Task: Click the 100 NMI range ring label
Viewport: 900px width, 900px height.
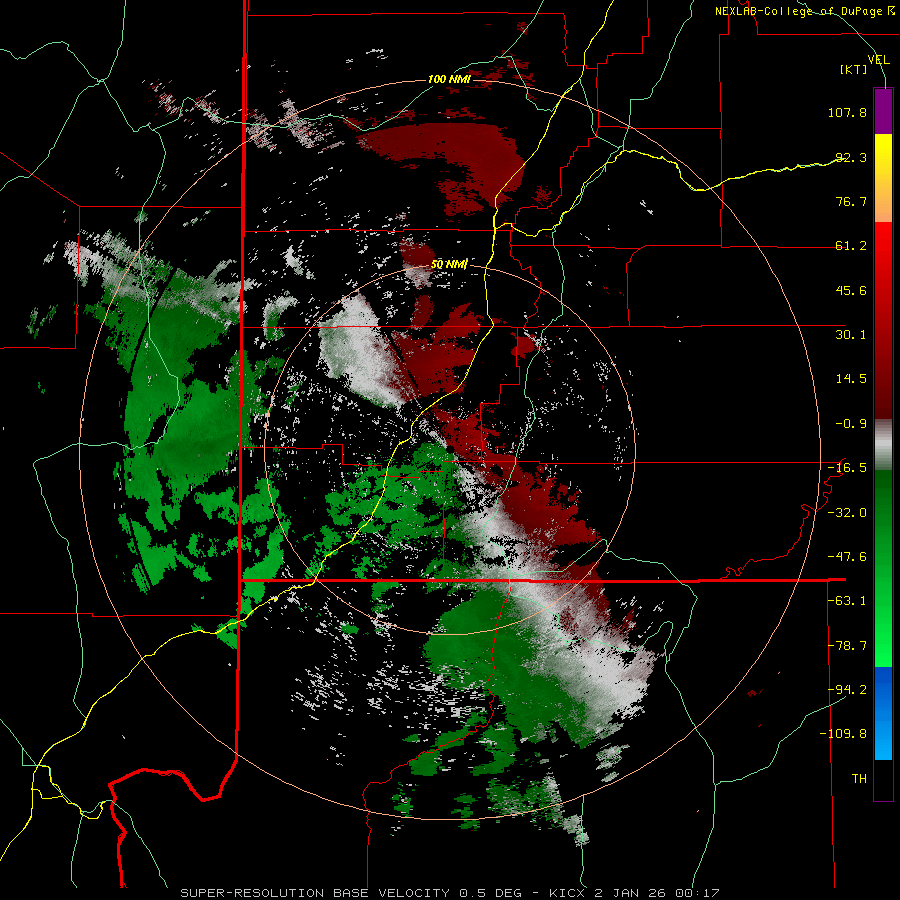Action: coord(449,79)
